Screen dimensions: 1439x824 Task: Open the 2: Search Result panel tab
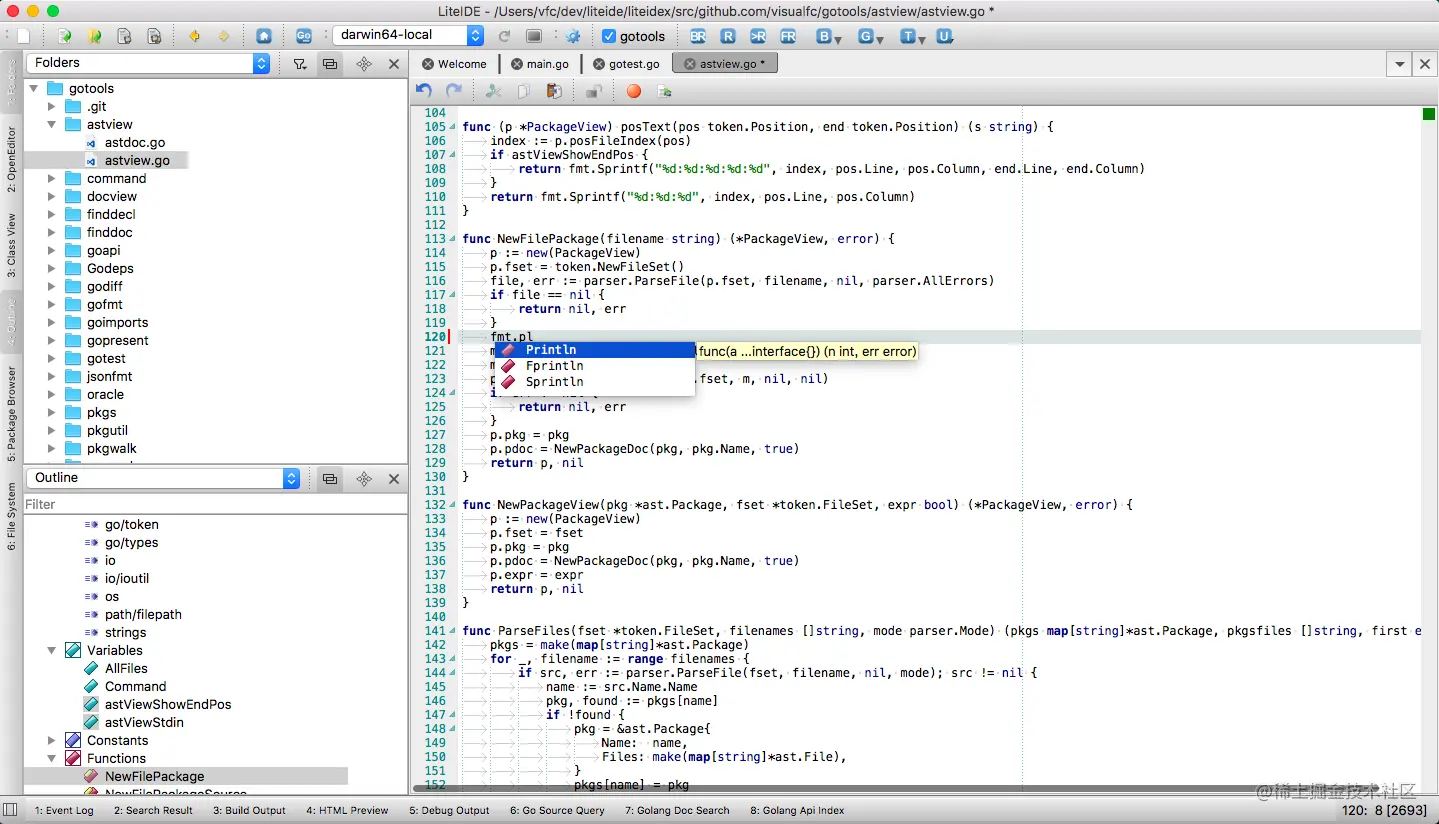coord(153,810)
